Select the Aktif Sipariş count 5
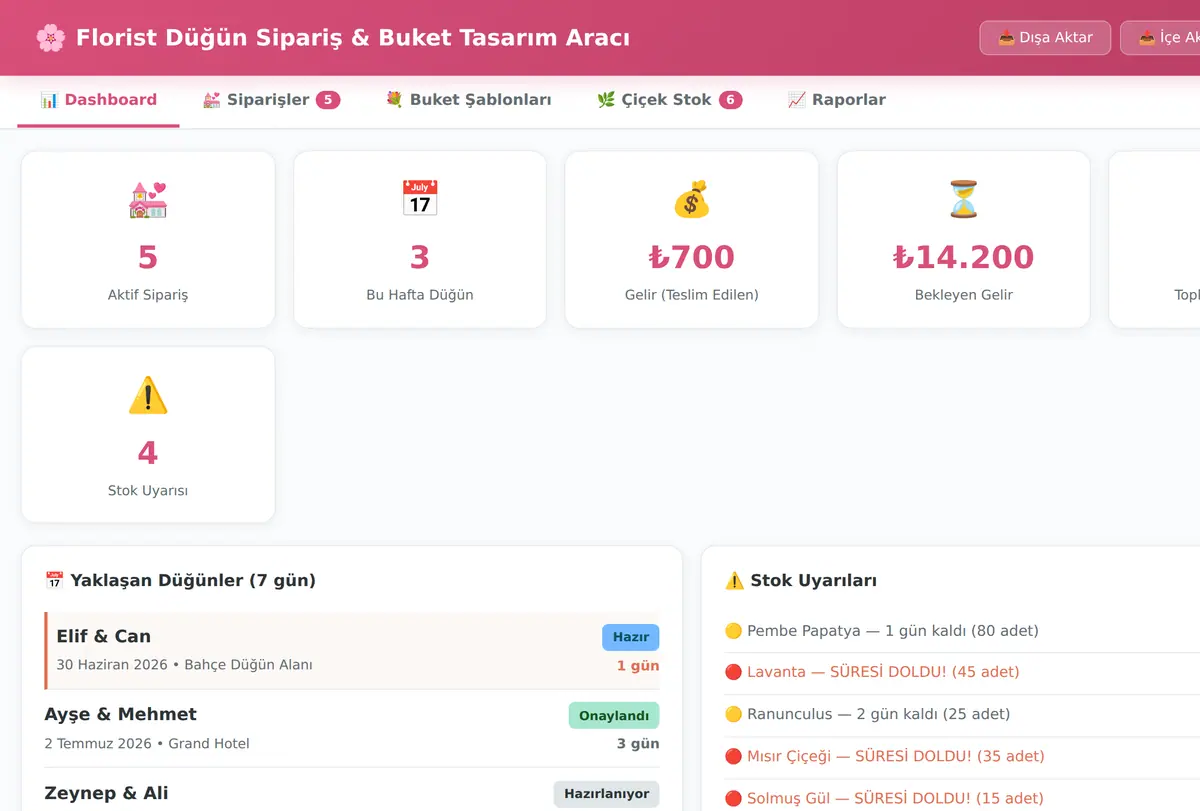Image resolution: width=1200 pixels, height=811 pixels. 148,257
